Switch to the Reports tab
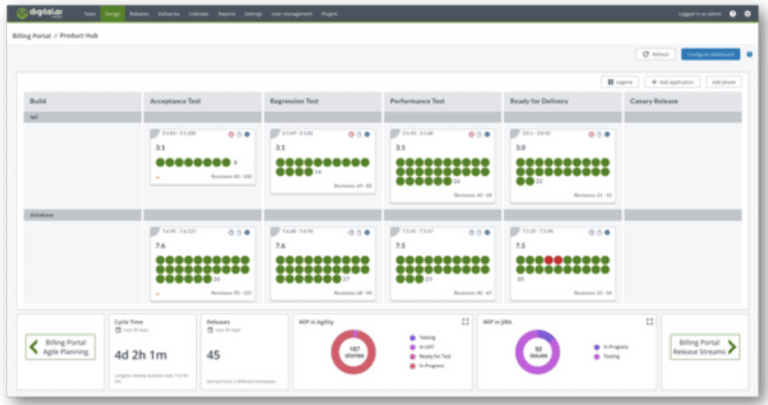 click(x=226, y=14)
